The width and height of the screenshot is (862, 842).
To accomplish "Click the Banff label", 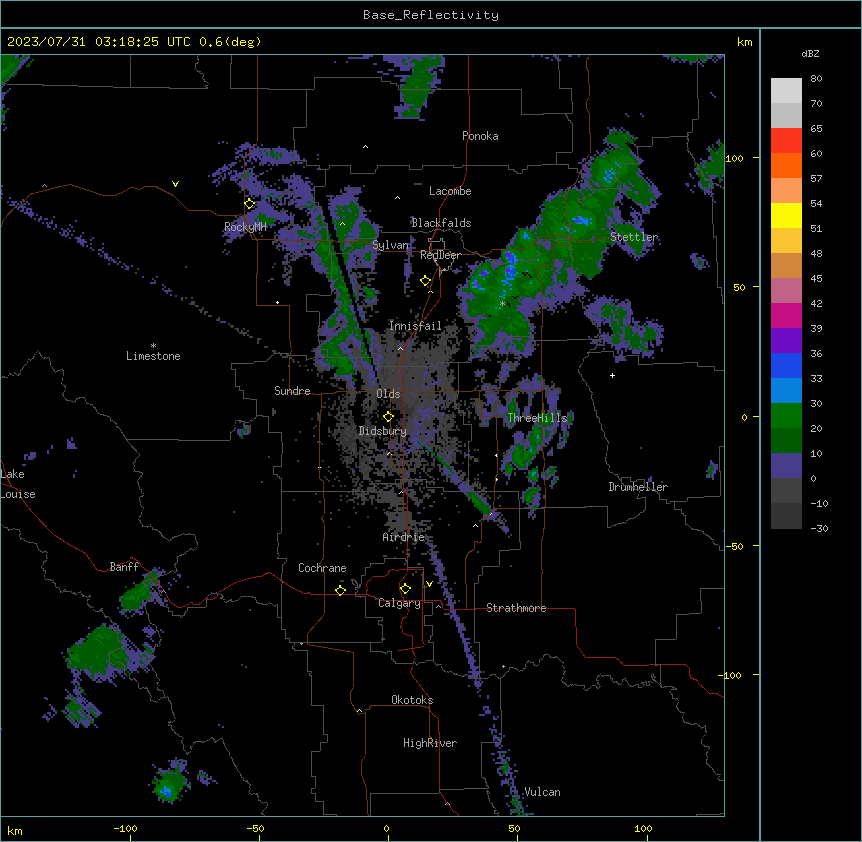I will click(x=124, y=567).
